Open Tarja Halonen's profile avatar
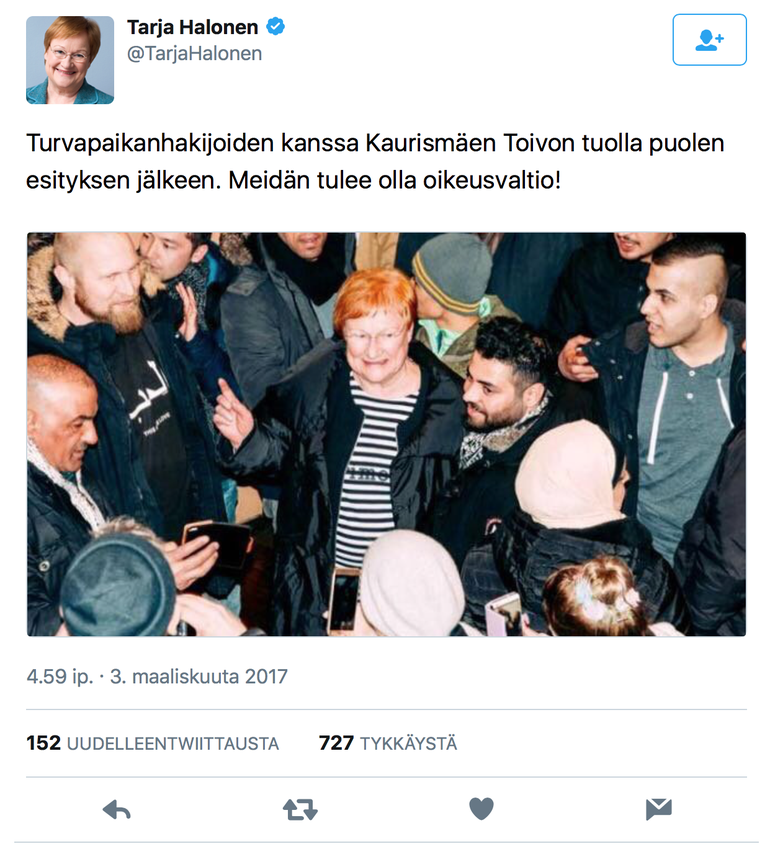770x849 pixels. tap(70, 60)
